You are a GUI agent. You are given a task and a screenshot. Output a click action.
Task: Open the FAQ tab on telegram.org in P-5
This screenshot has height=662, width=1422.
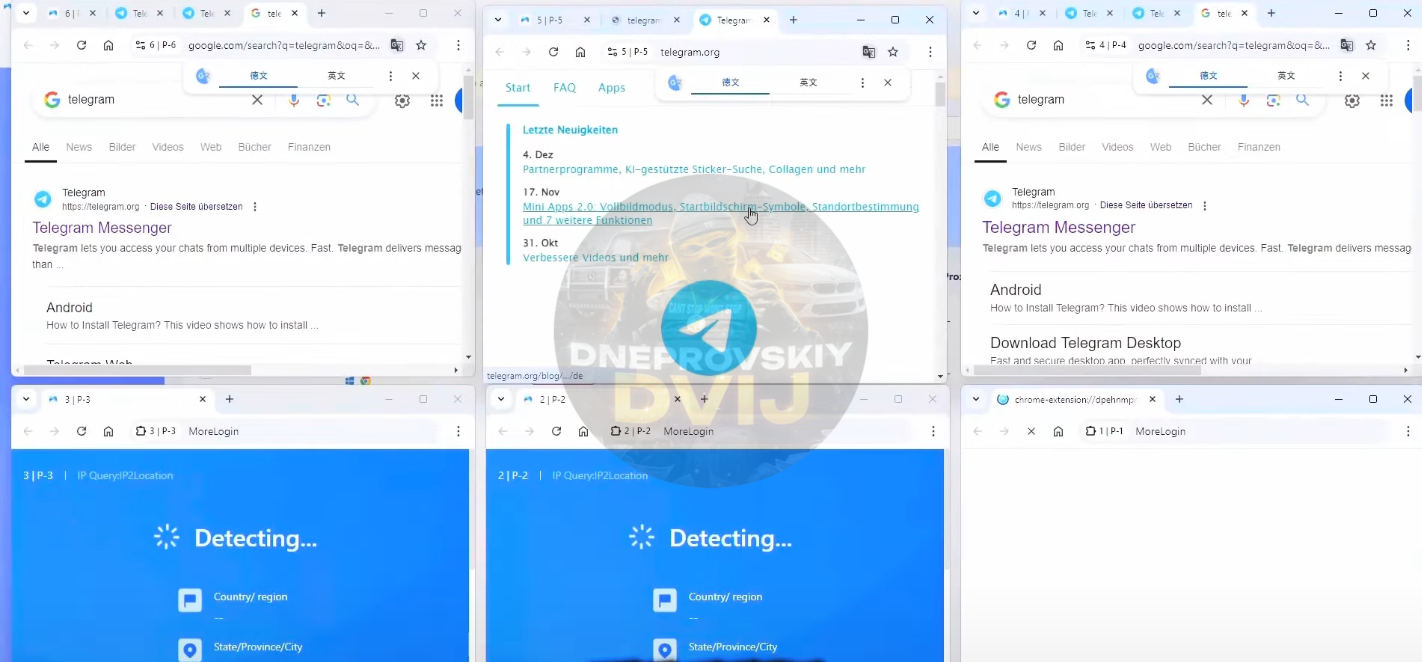click(565, 88)
